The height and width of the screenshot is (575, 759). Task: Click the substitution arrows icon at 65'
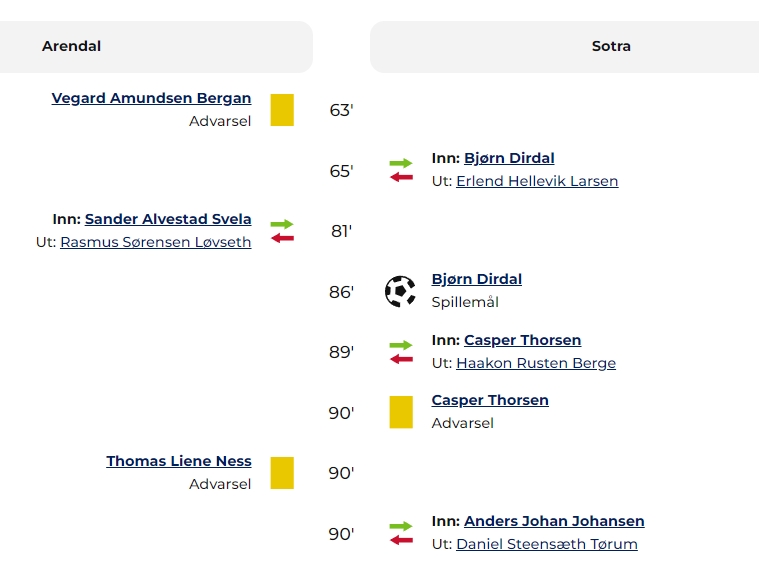pos(401,170)
